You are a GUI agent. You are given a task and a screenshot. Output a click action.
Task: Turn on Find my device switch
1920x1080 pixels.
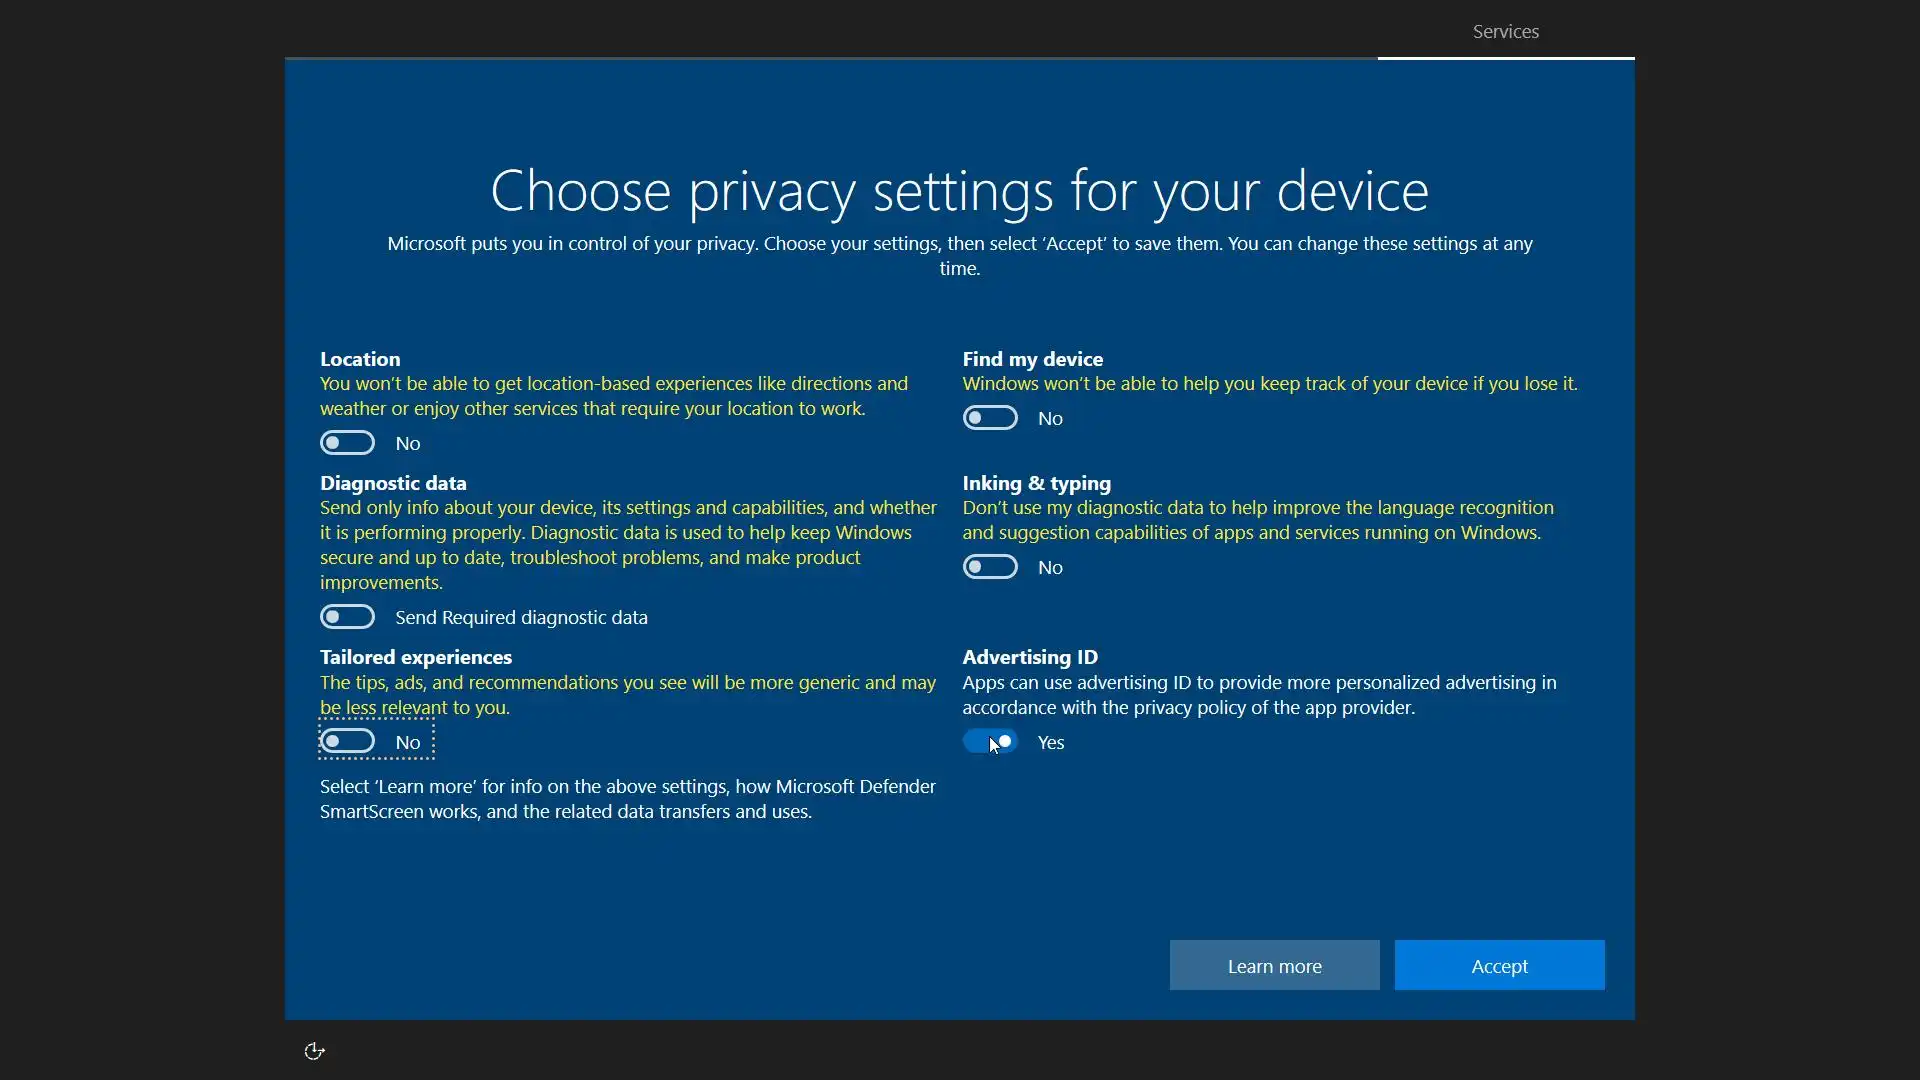[990, 418]
